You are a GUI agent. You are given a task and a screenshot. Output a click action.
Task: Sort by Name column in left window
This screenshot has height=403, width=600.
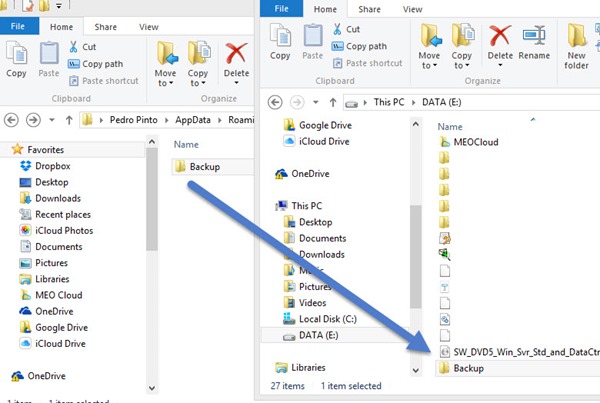pyautogui.click(x=186, y=145)
